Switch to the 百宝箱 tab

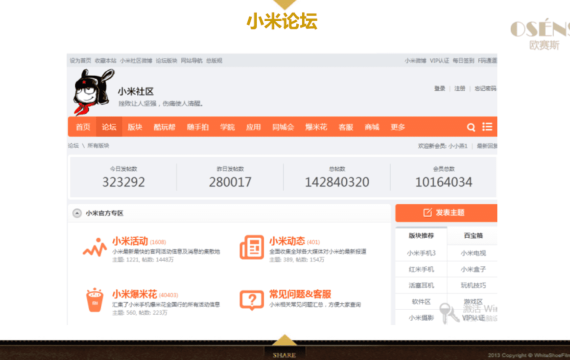(x=473, y=236)
